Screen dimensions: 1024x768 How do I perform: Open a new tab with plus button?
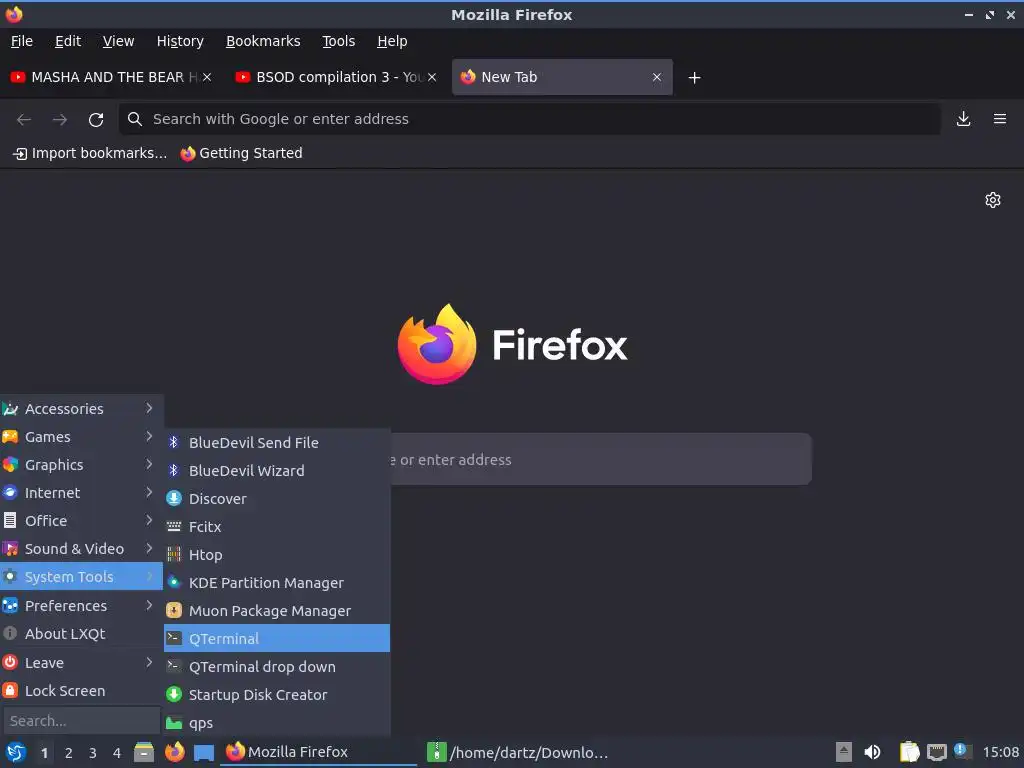[695, 78]
